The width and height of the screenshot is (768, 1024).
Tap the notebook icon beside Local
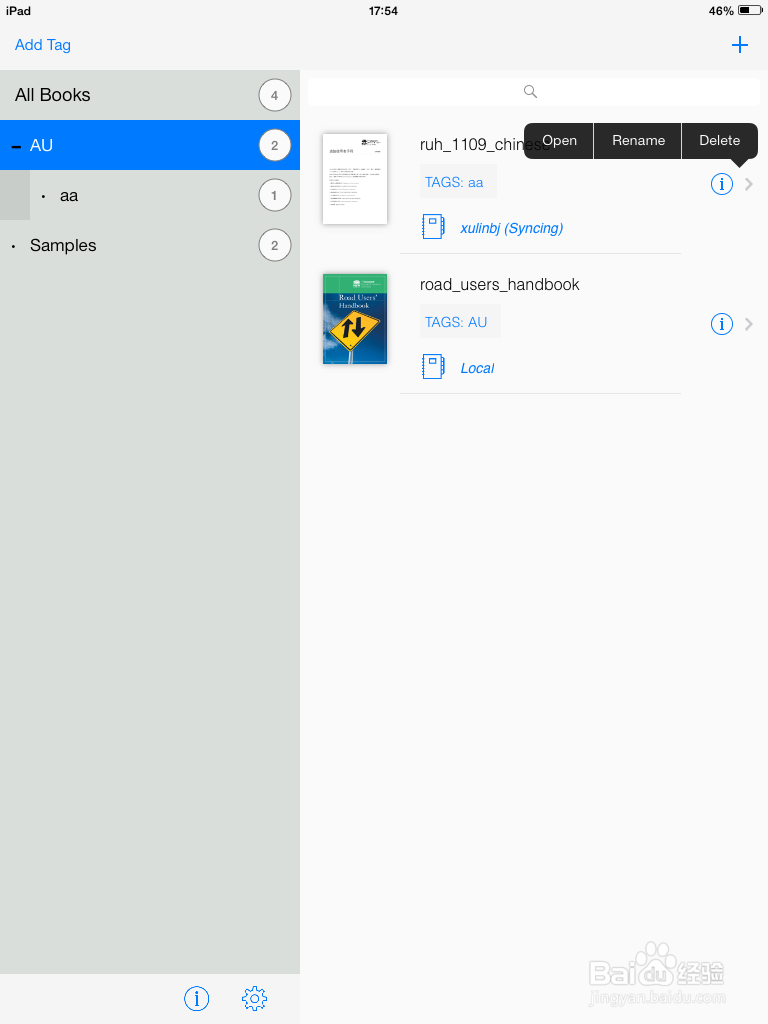click(x=433, y=366)
